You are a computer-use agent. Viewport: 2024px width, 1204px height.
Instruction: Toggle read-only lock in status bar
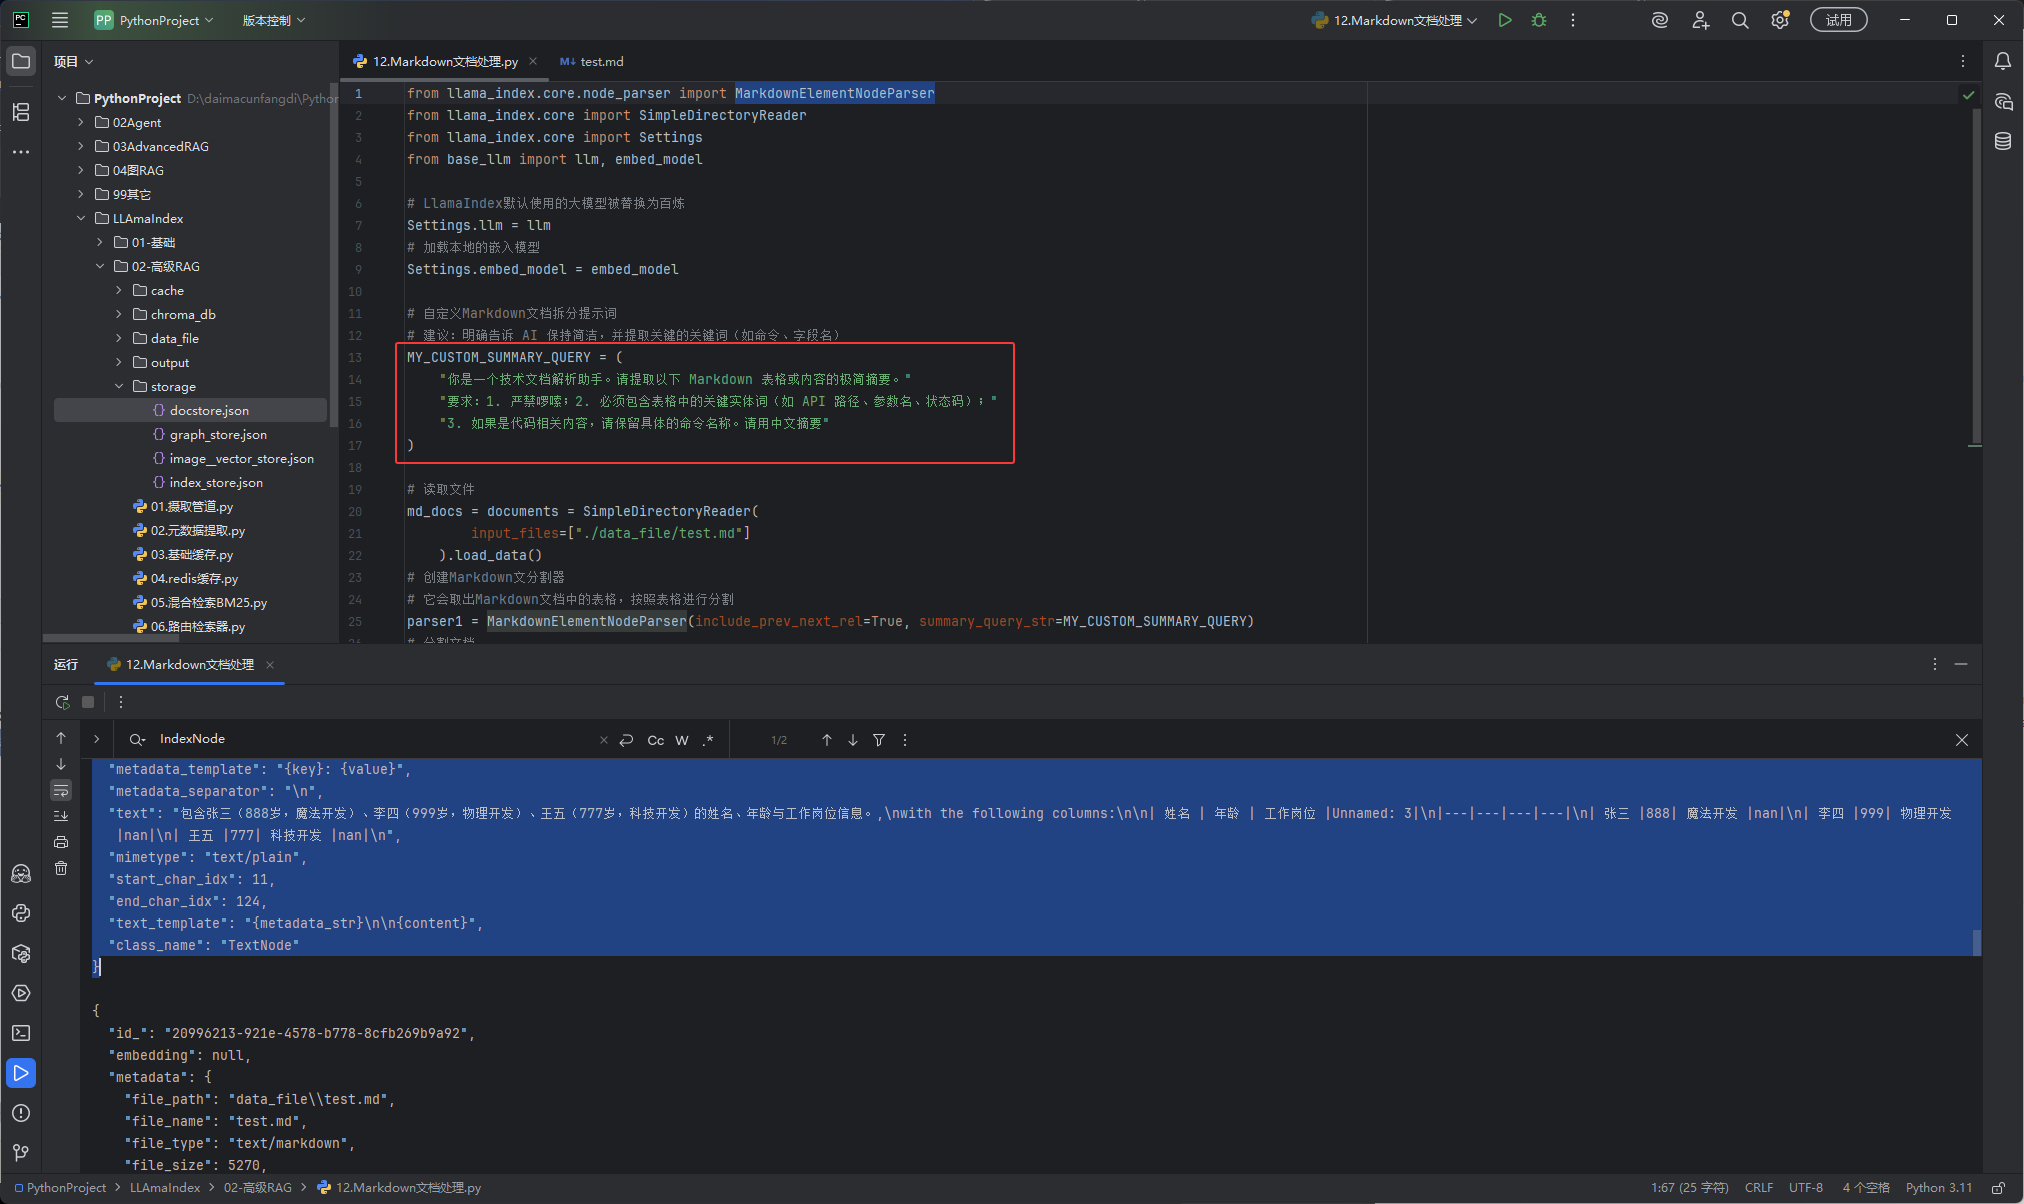1998,1188
